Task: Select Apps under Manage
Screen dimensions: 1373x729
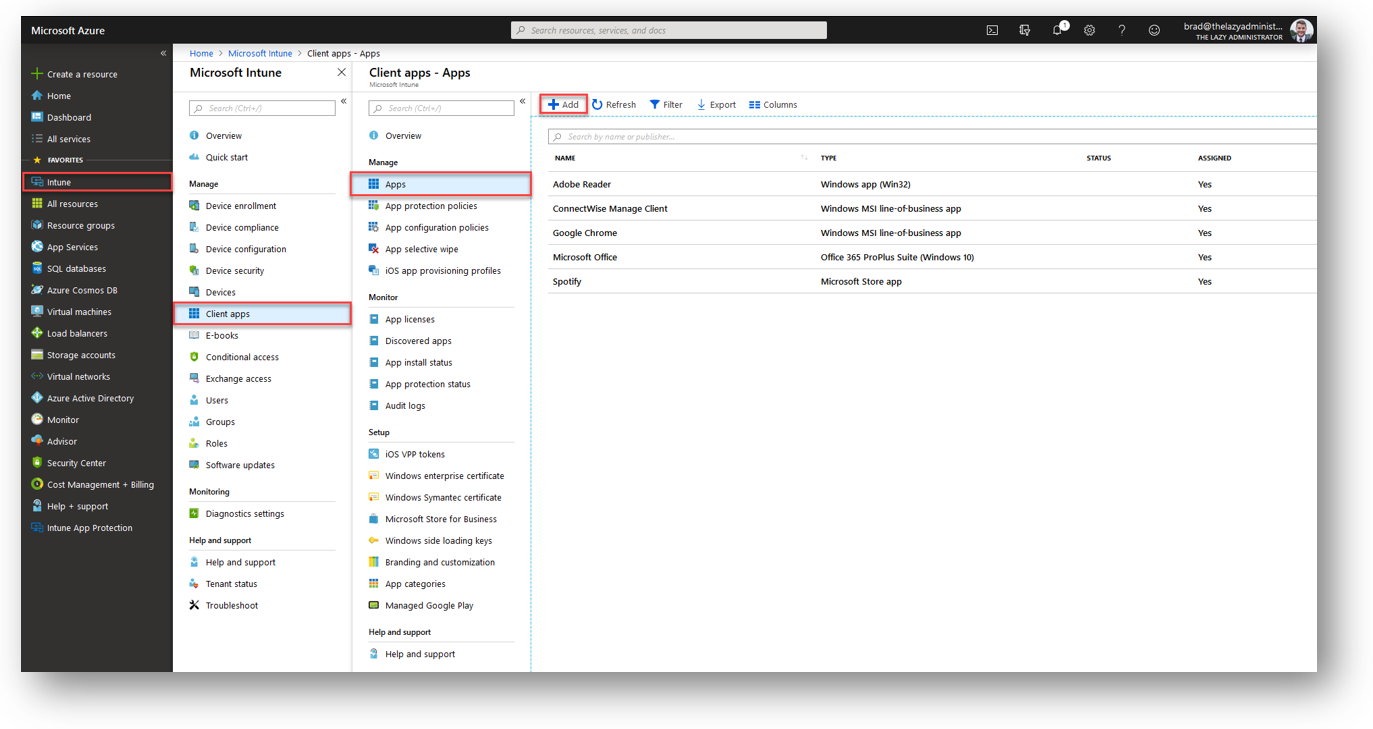Action: click(x=441, y=184)
